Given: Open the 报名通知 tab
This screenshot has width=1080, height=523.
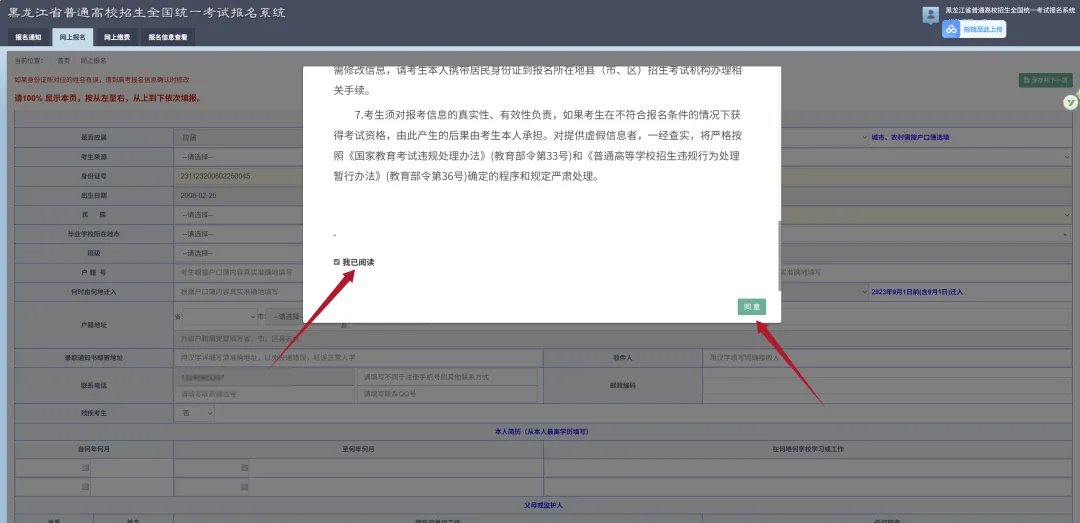Looking at the screenshot, I should [x=28, y=38].
